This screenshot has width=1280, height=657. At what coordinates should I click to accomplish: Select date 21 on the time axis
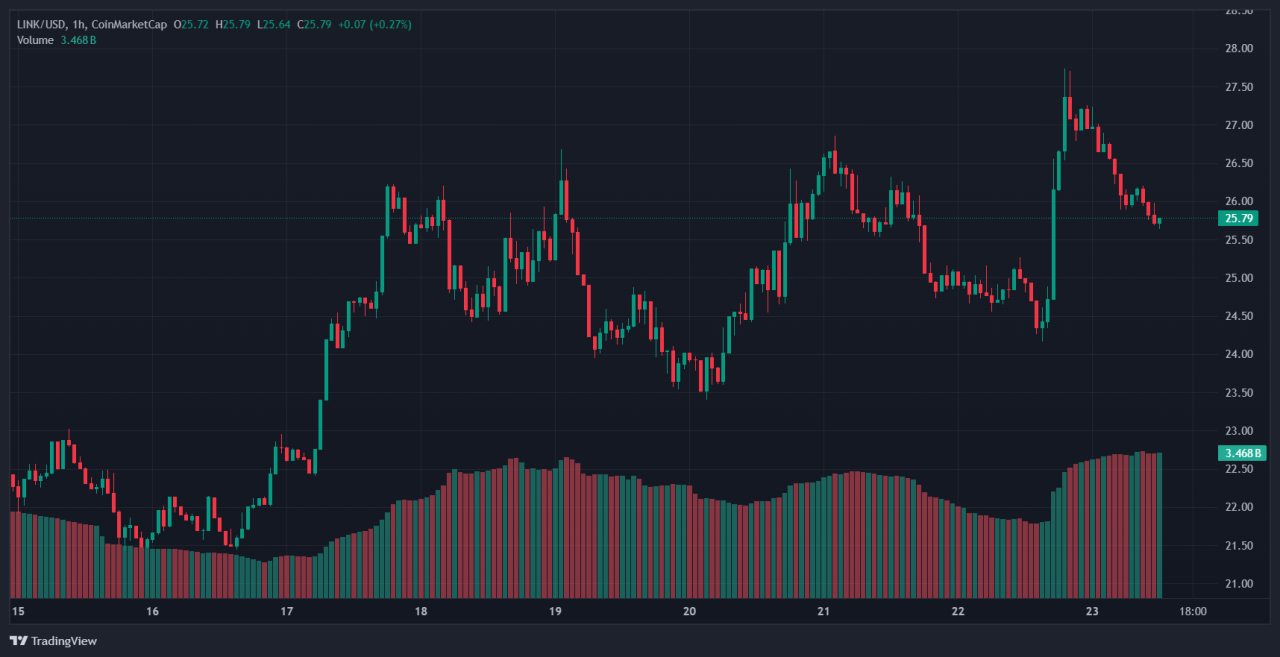[824, 611]
